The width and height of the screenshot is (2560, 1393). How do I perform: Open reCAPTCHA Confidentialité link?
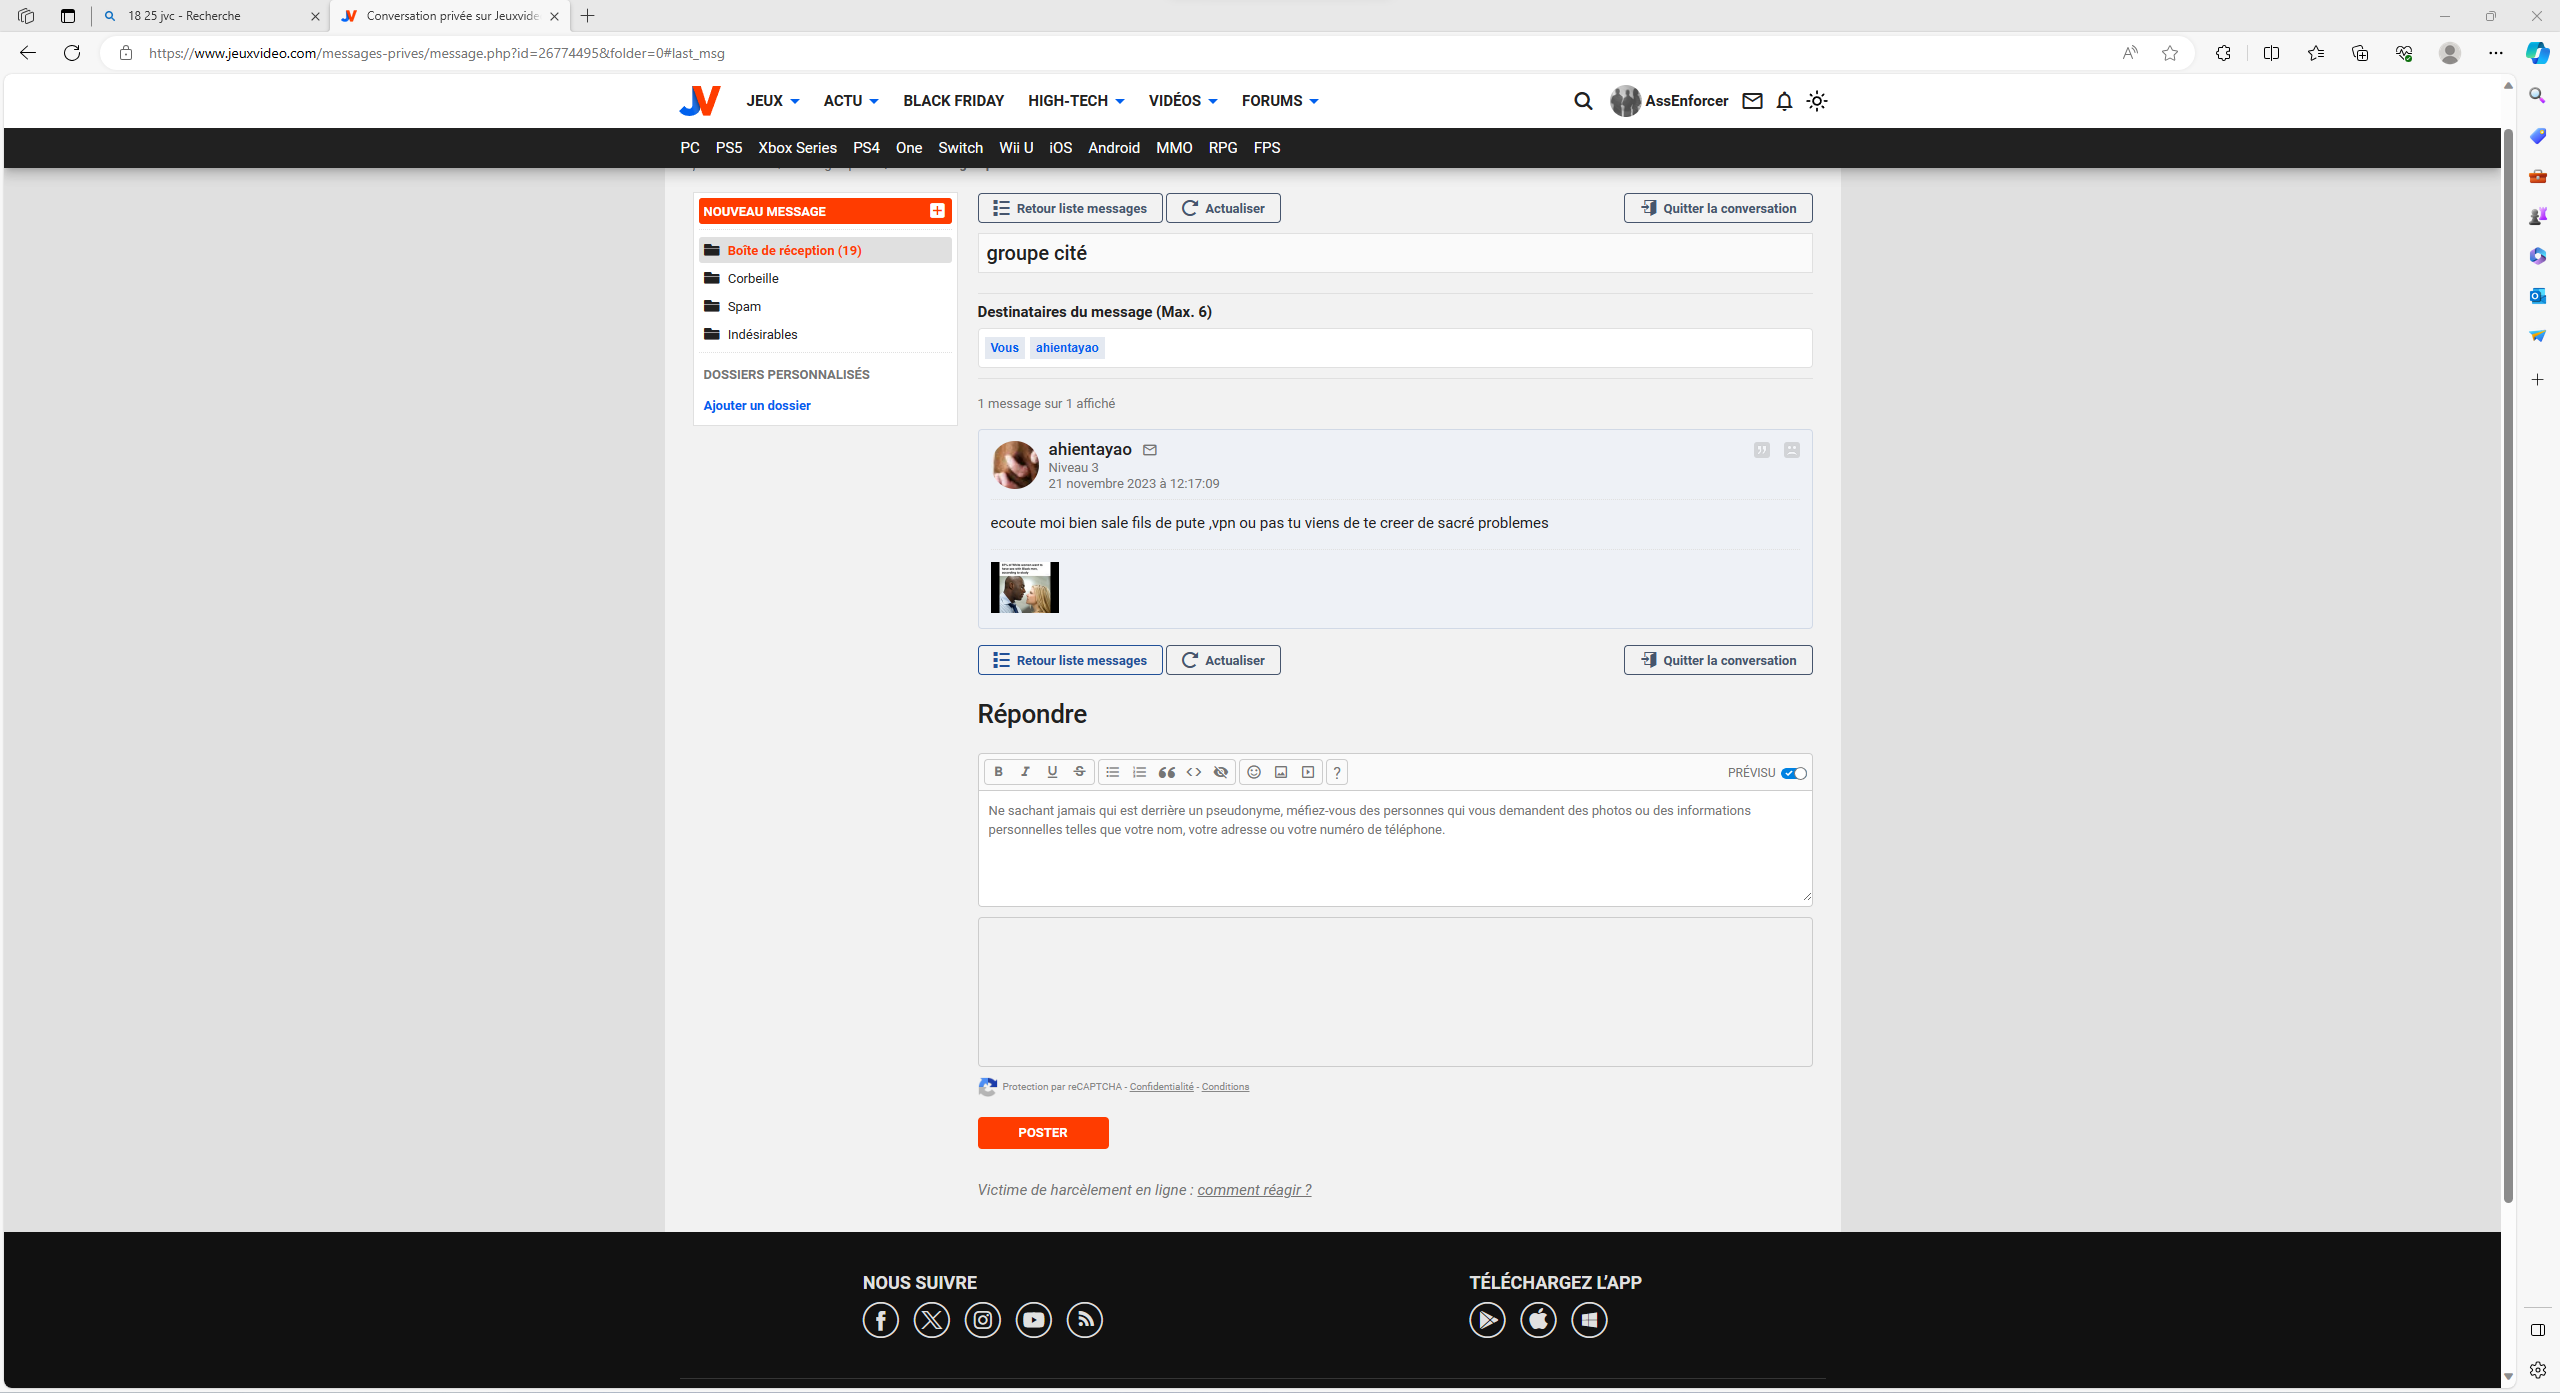[x=1161, y=1087]
